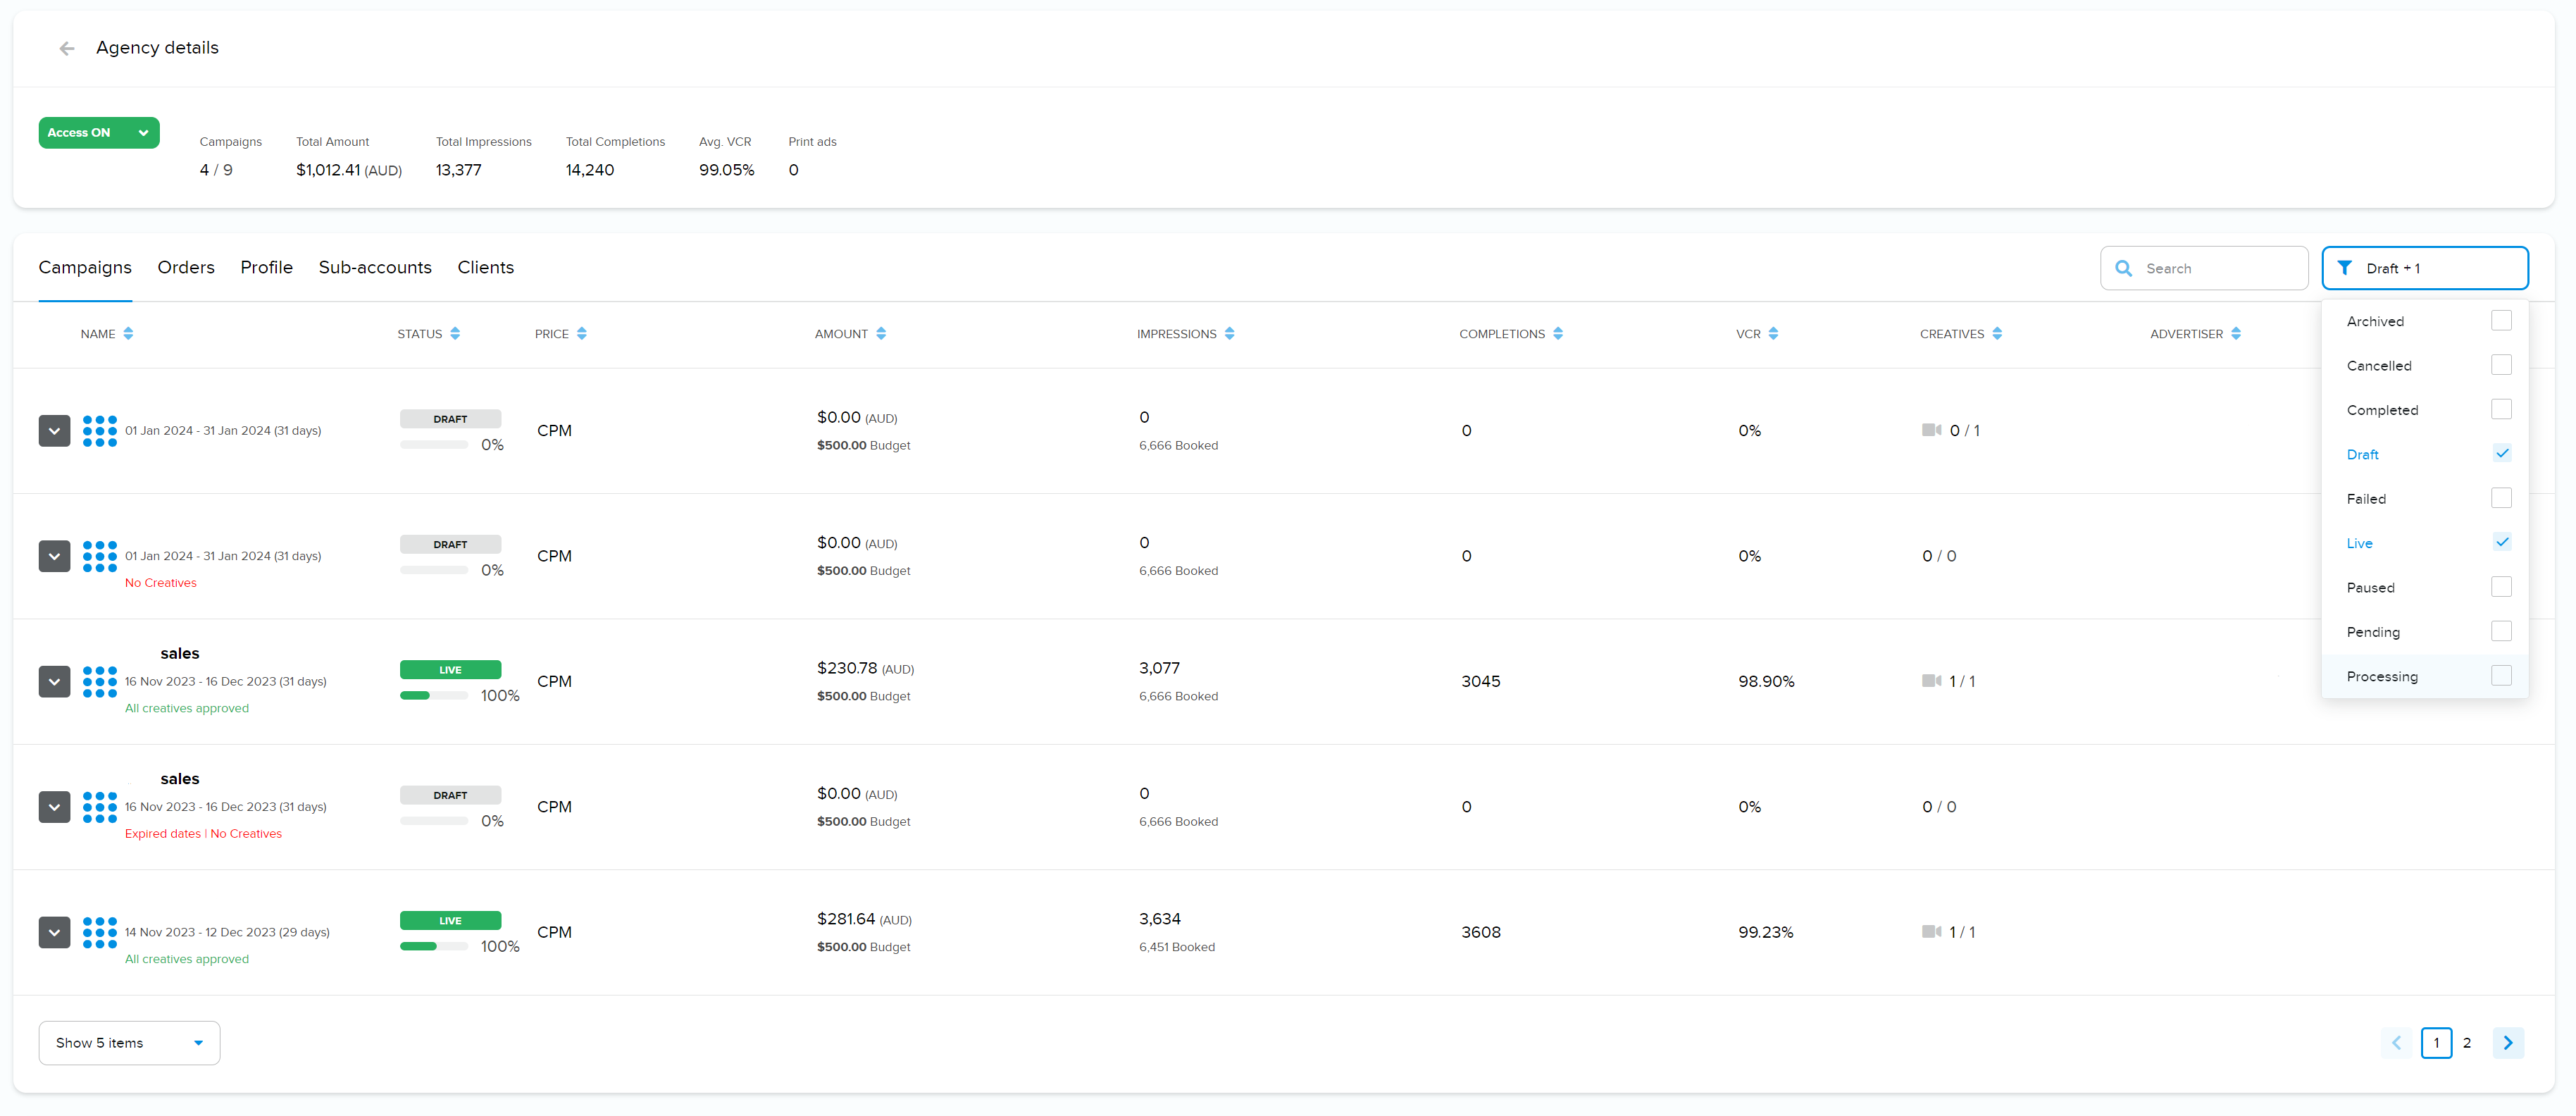
Task: Click the magnifier icon in the Search box
Action: click(2124, 268)
